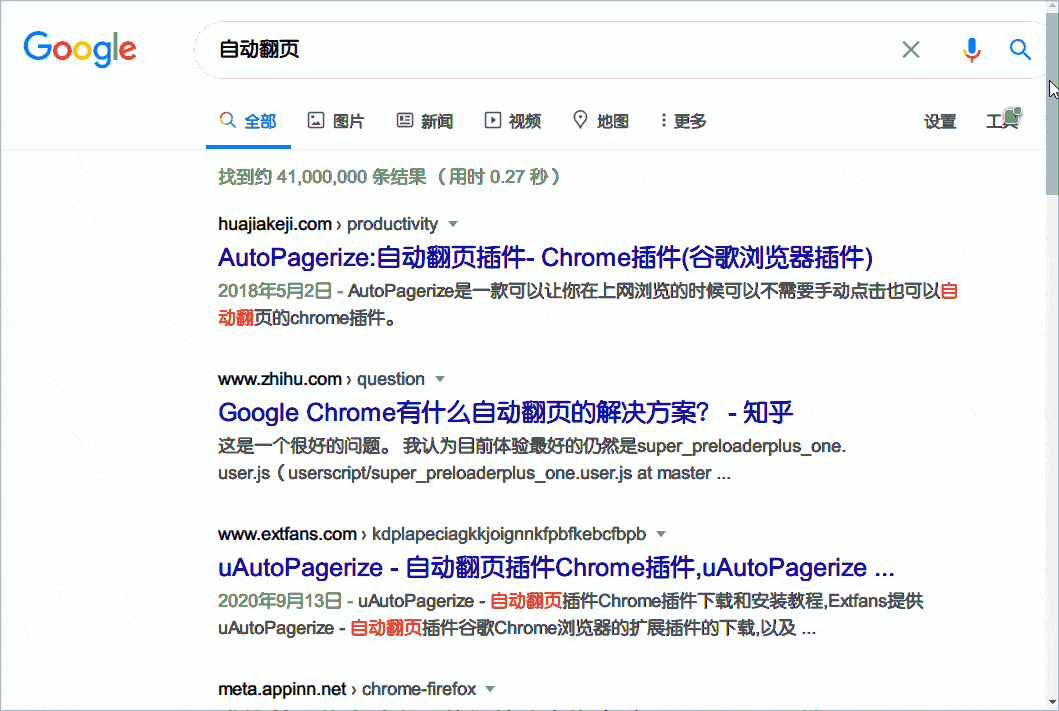
Task: Start voice search with the microphone icon
Action: (x=971, y=49)
